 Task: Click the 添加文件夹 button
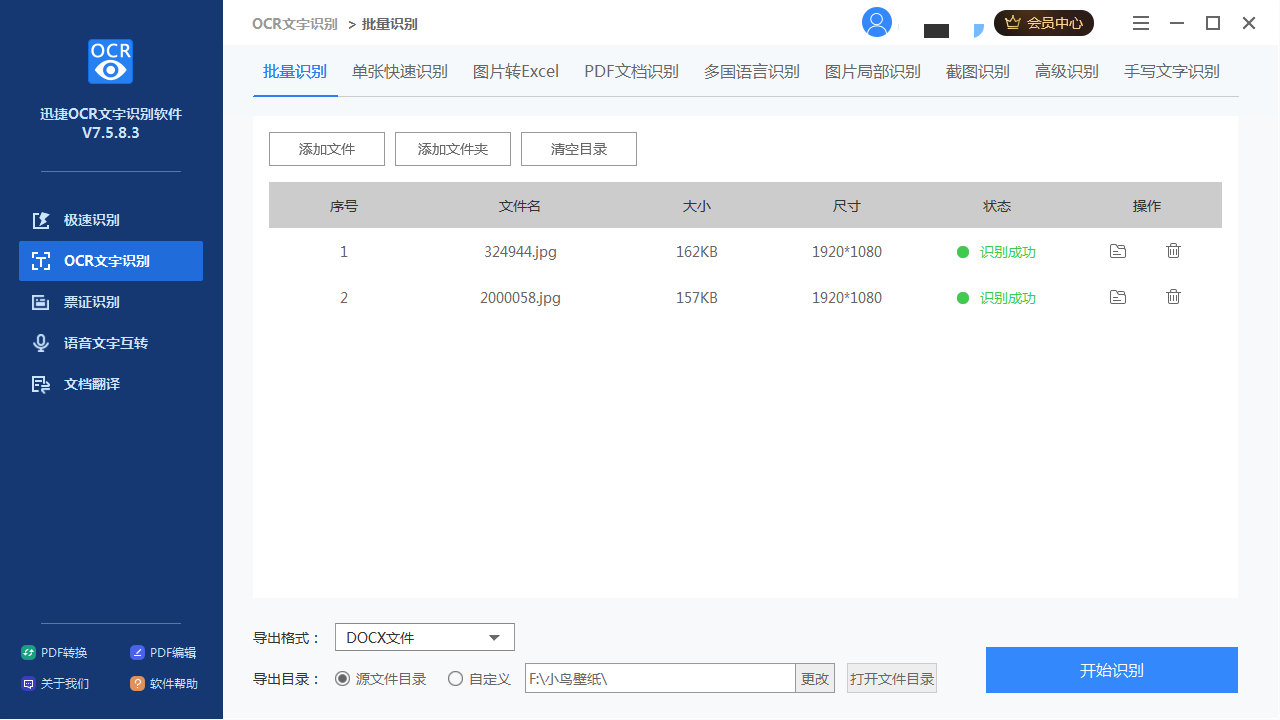pyautogui.click(x=453, y=149)
